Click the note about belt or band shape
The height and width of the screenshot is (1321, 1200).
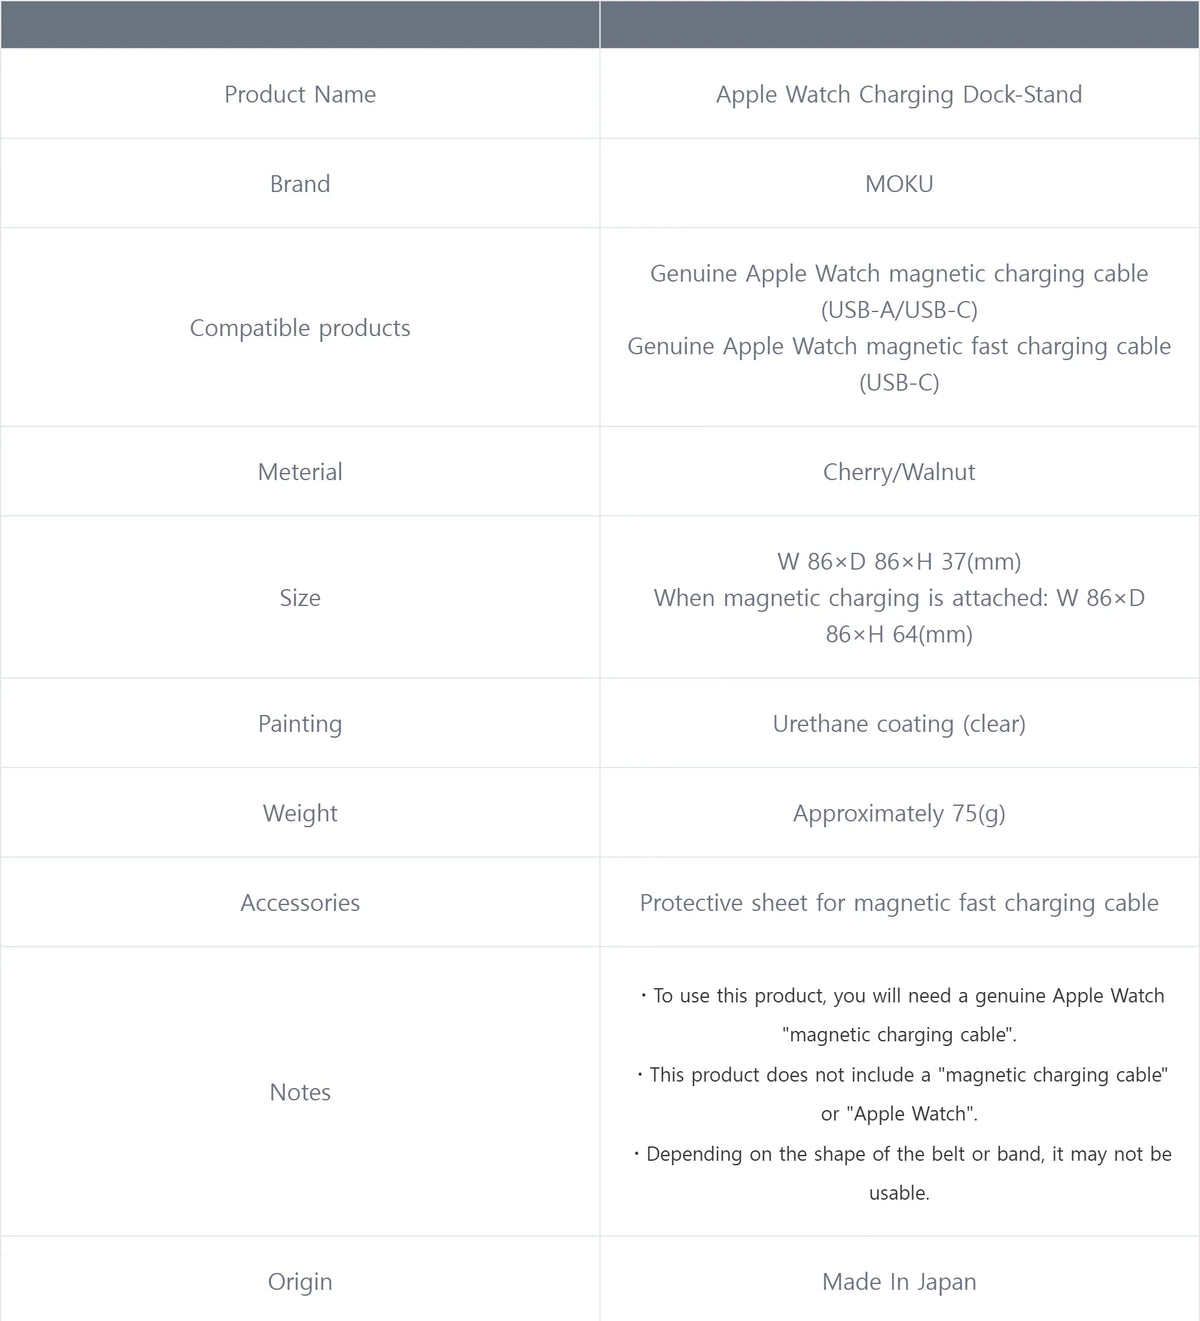pyautogui.click(x=901, y=1173)
